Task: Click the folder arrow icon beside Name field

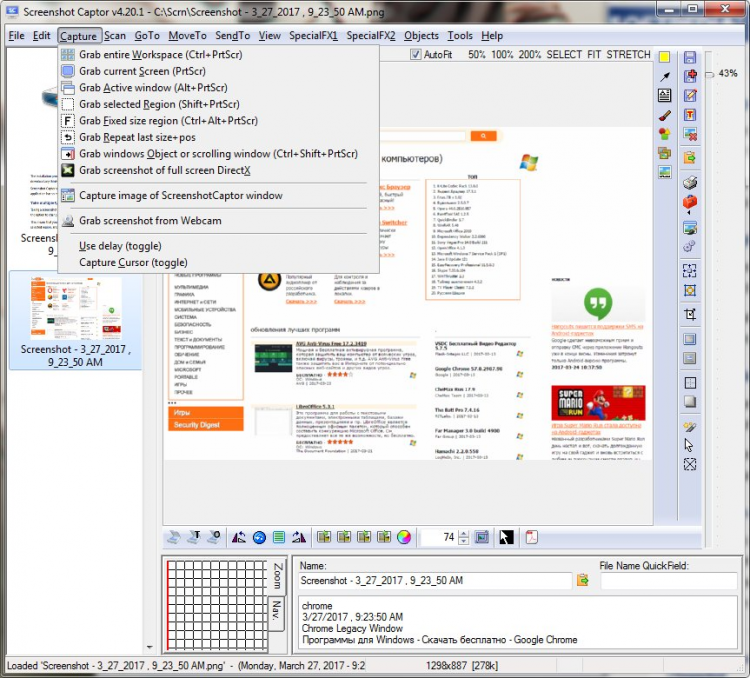Action: (583, 580)
